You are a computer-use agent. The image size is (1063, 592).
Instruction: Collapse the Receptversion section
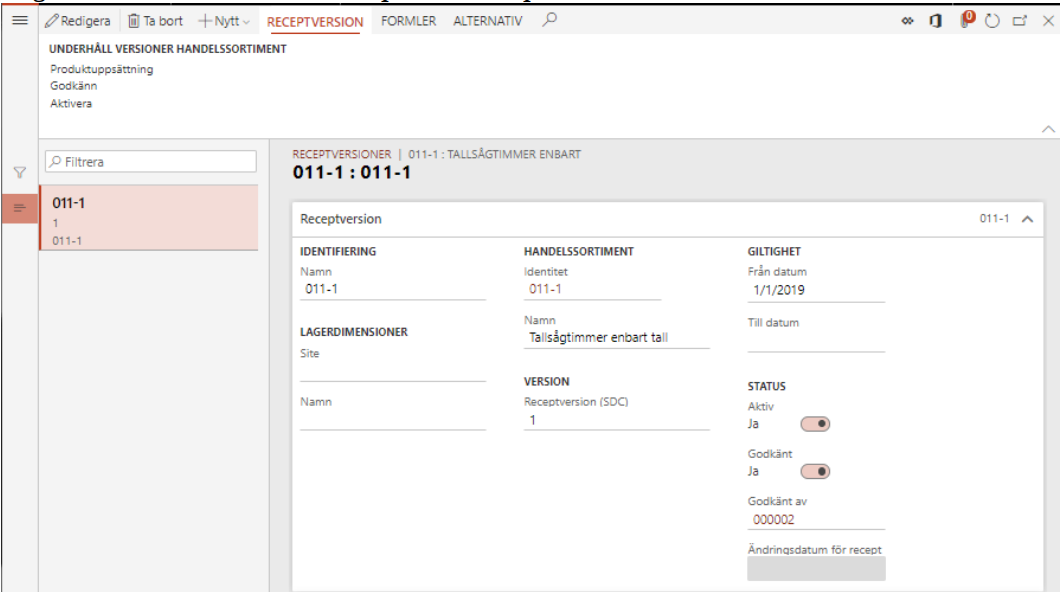[1027, 219]
